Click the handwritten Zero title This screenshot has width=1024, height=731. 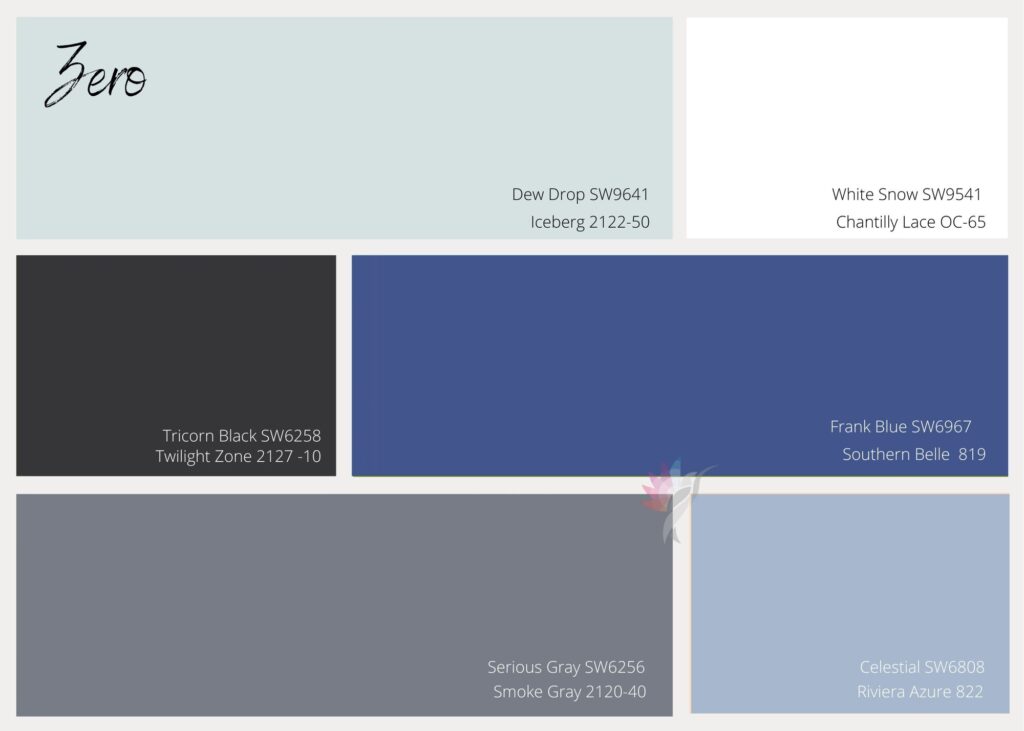tap(96, 75)
